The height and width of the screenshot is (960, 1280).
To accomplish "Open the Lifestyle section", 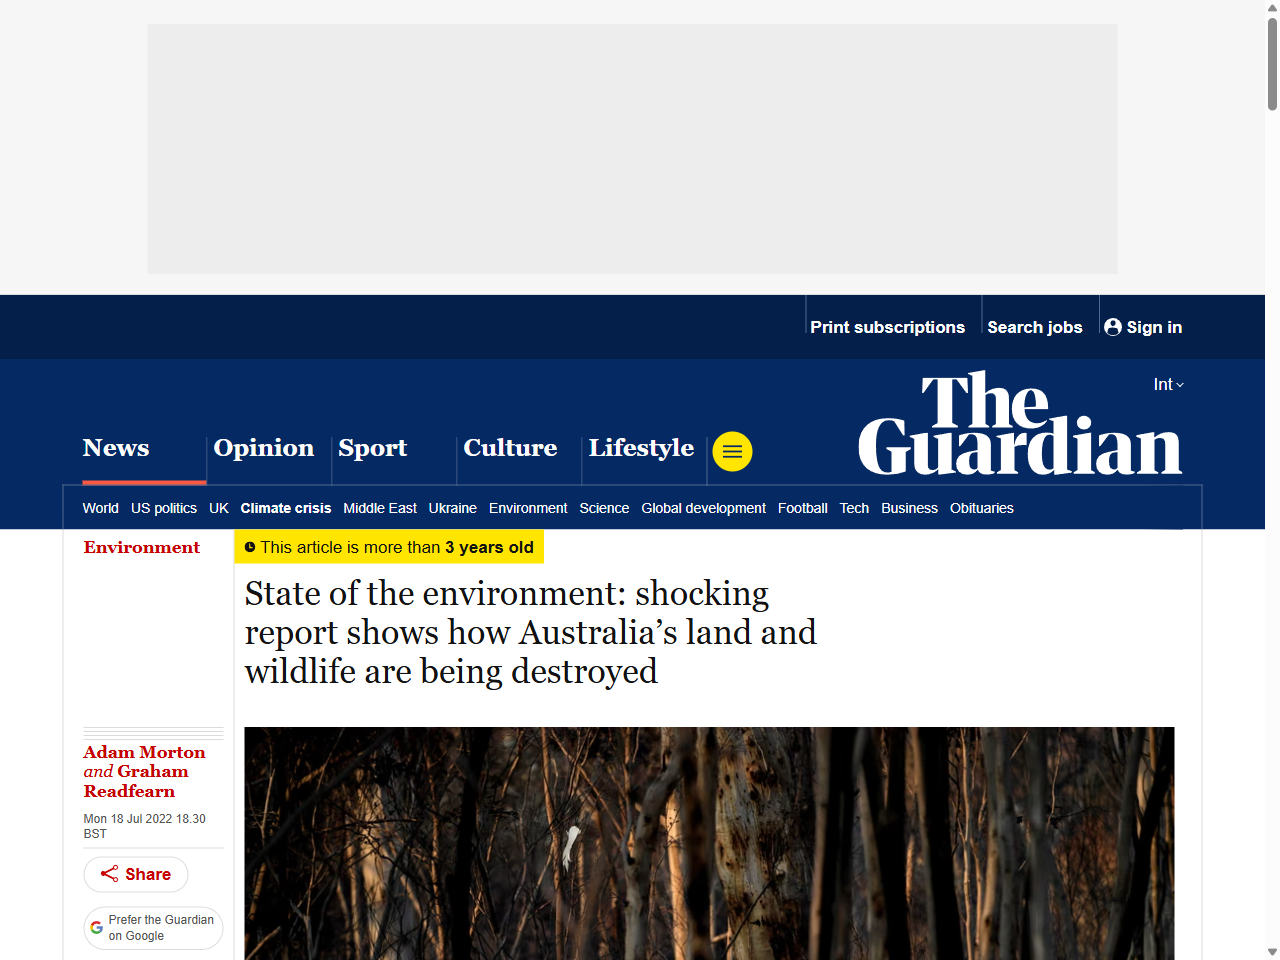I will pyautogui.click(x=641, y=448).
